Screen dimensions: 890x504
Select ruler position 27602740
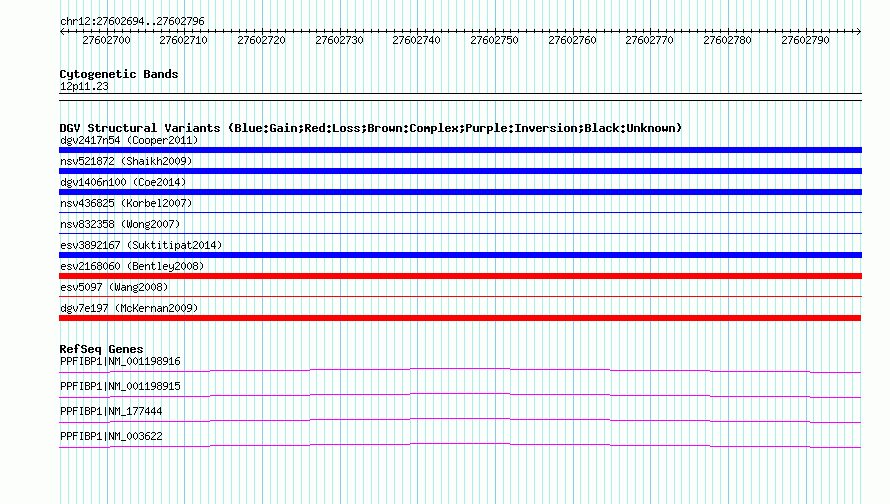[417, 40]
